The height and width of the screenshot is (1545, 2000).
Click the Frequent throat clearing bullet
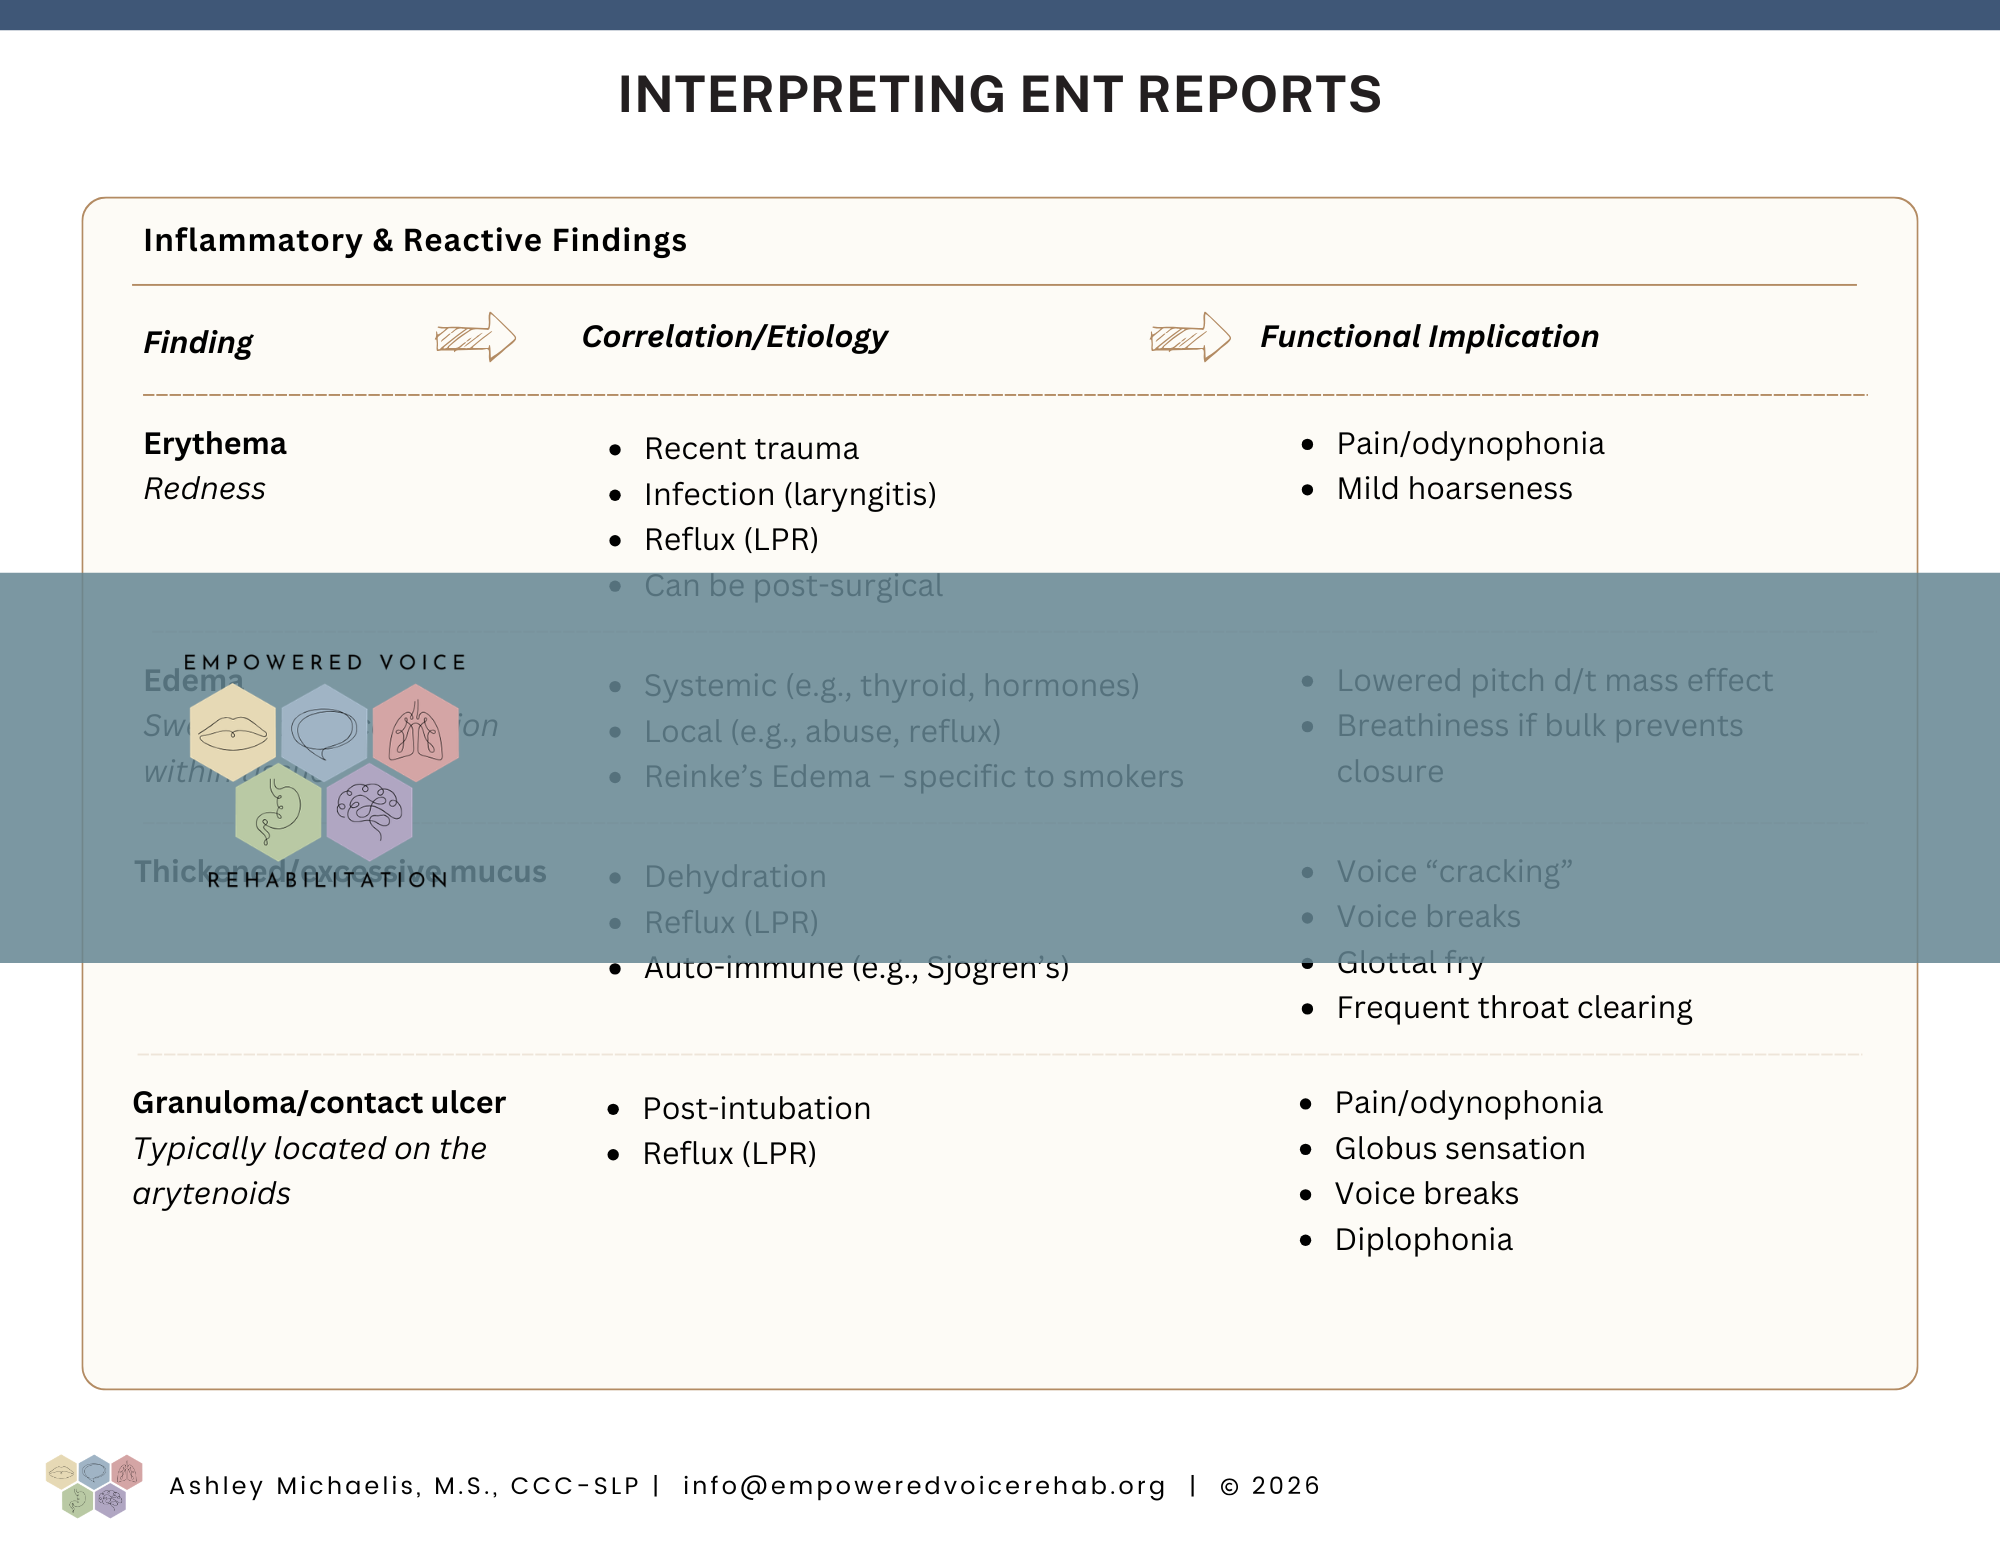[x=1514, y=1007]
